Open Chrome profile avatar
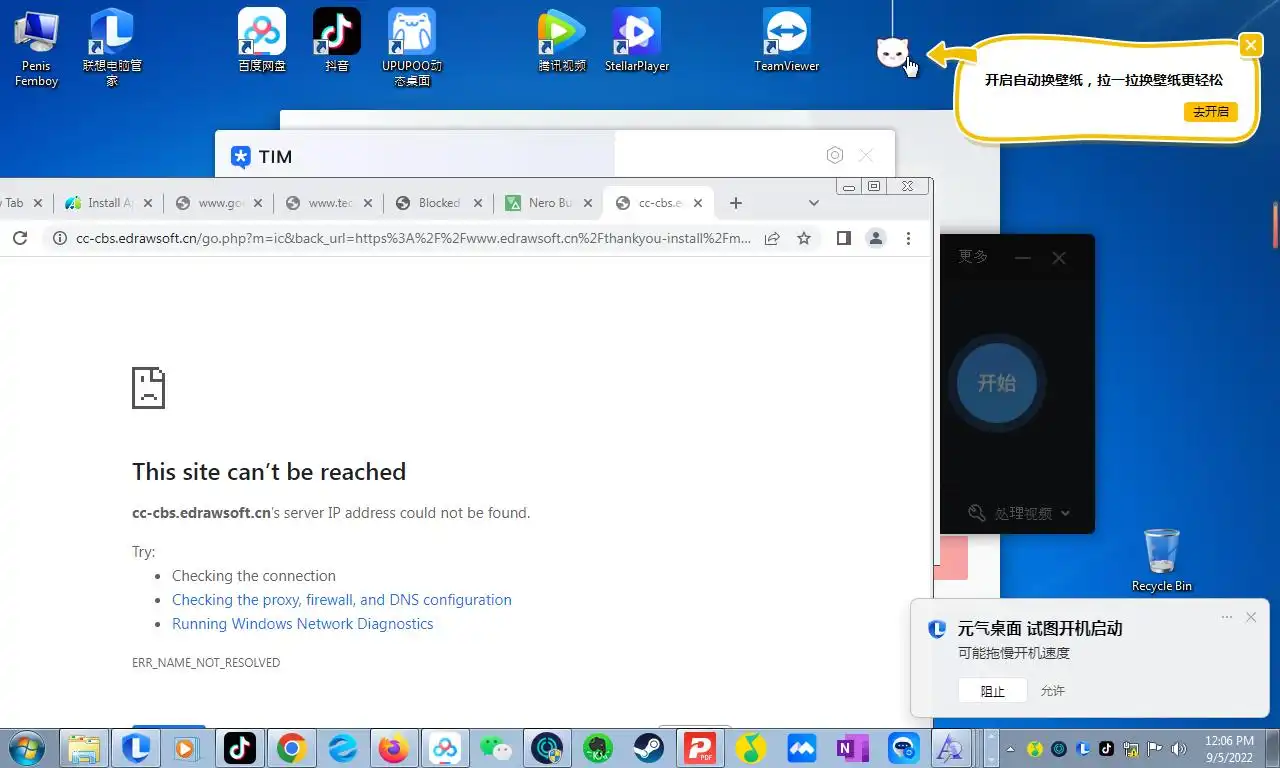This screenshot has width=1280, height=768. click(x=876, y=238)
